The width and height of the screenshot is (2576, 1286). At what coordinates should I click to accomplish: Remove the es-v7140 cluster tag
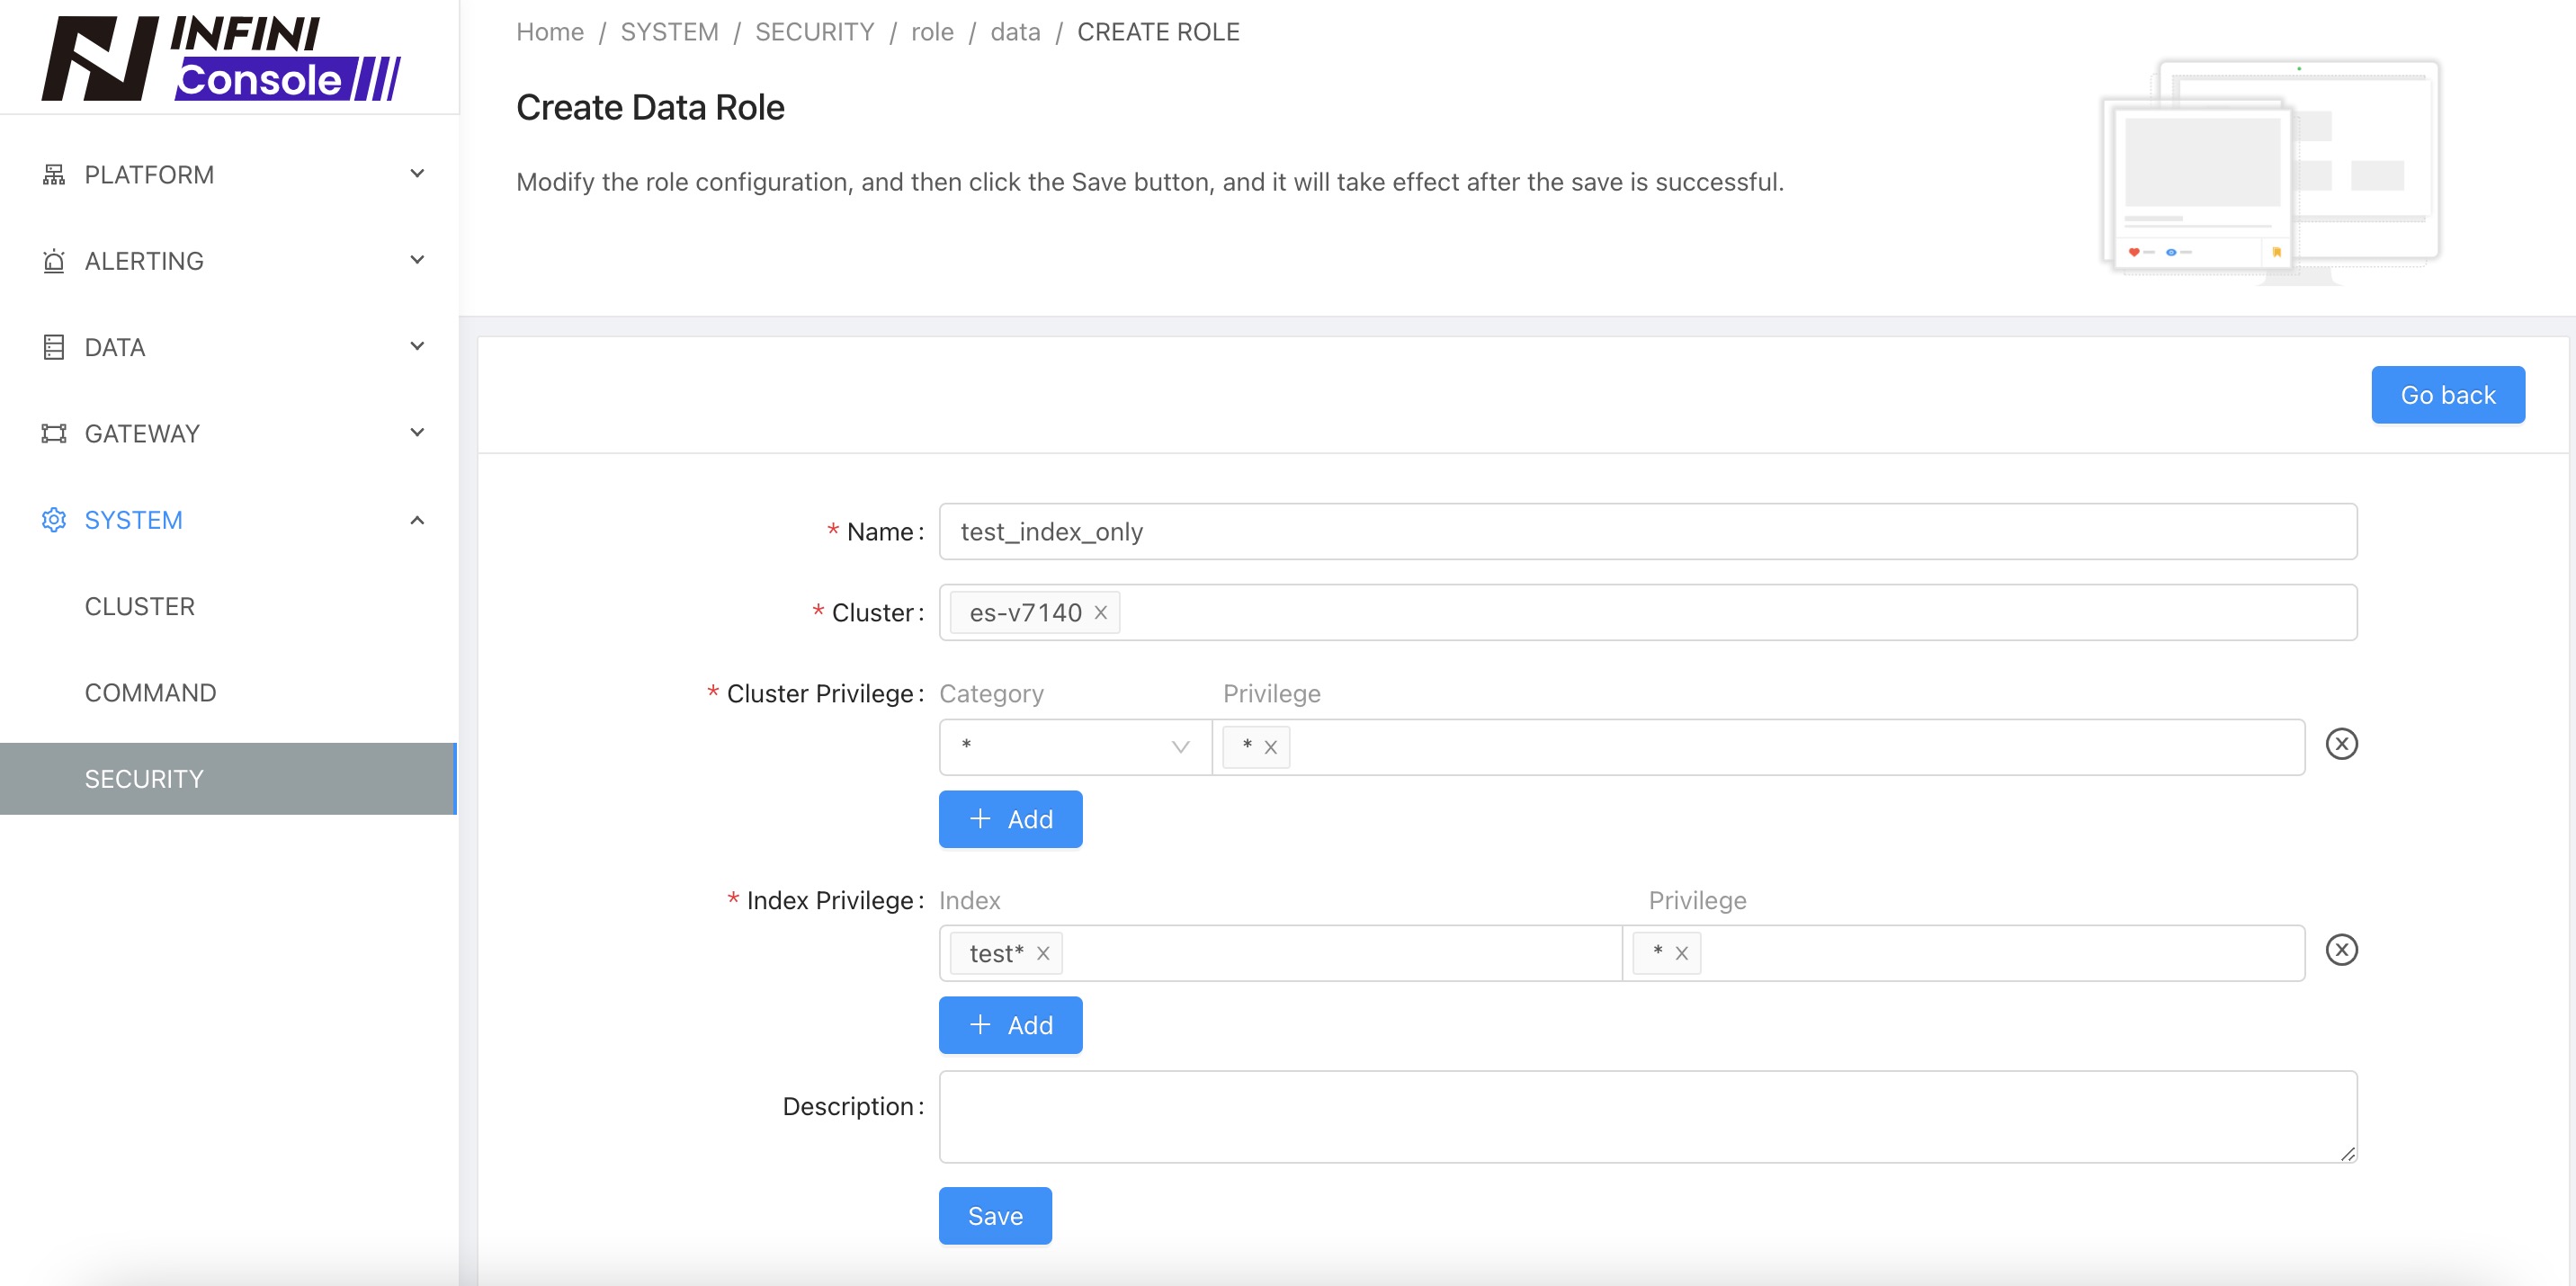1100,612
